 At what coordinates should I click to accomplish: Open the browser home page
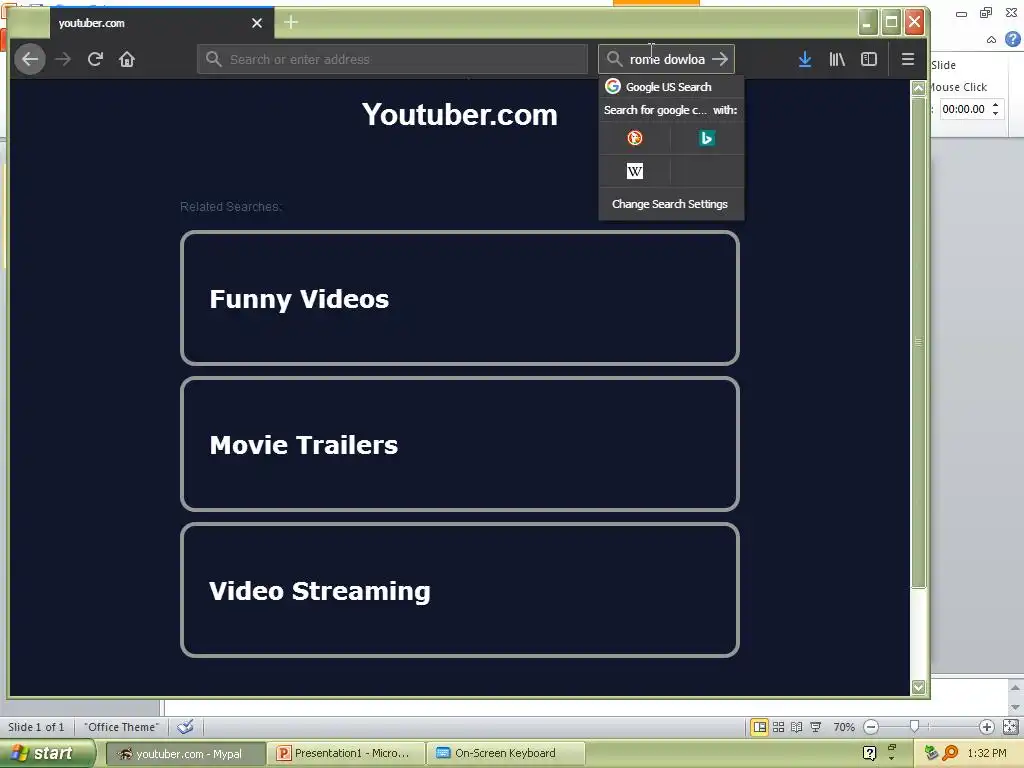[127, 59]
